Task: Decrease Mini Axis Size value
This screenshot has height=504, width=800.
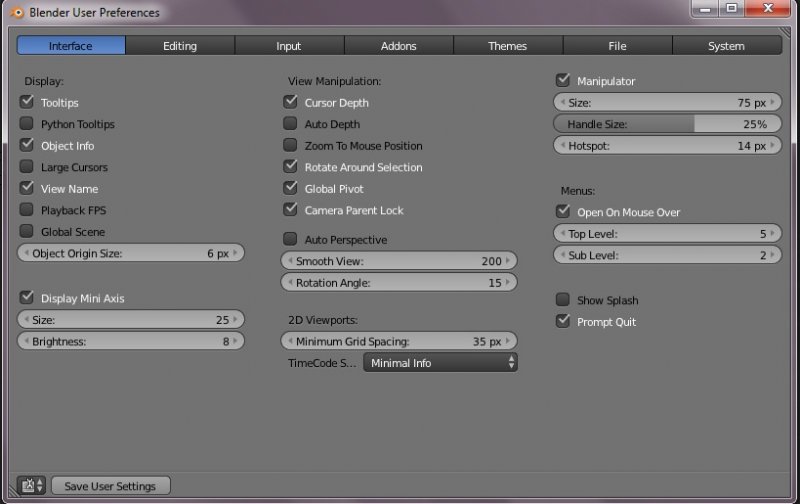Action: coord(26,319)
